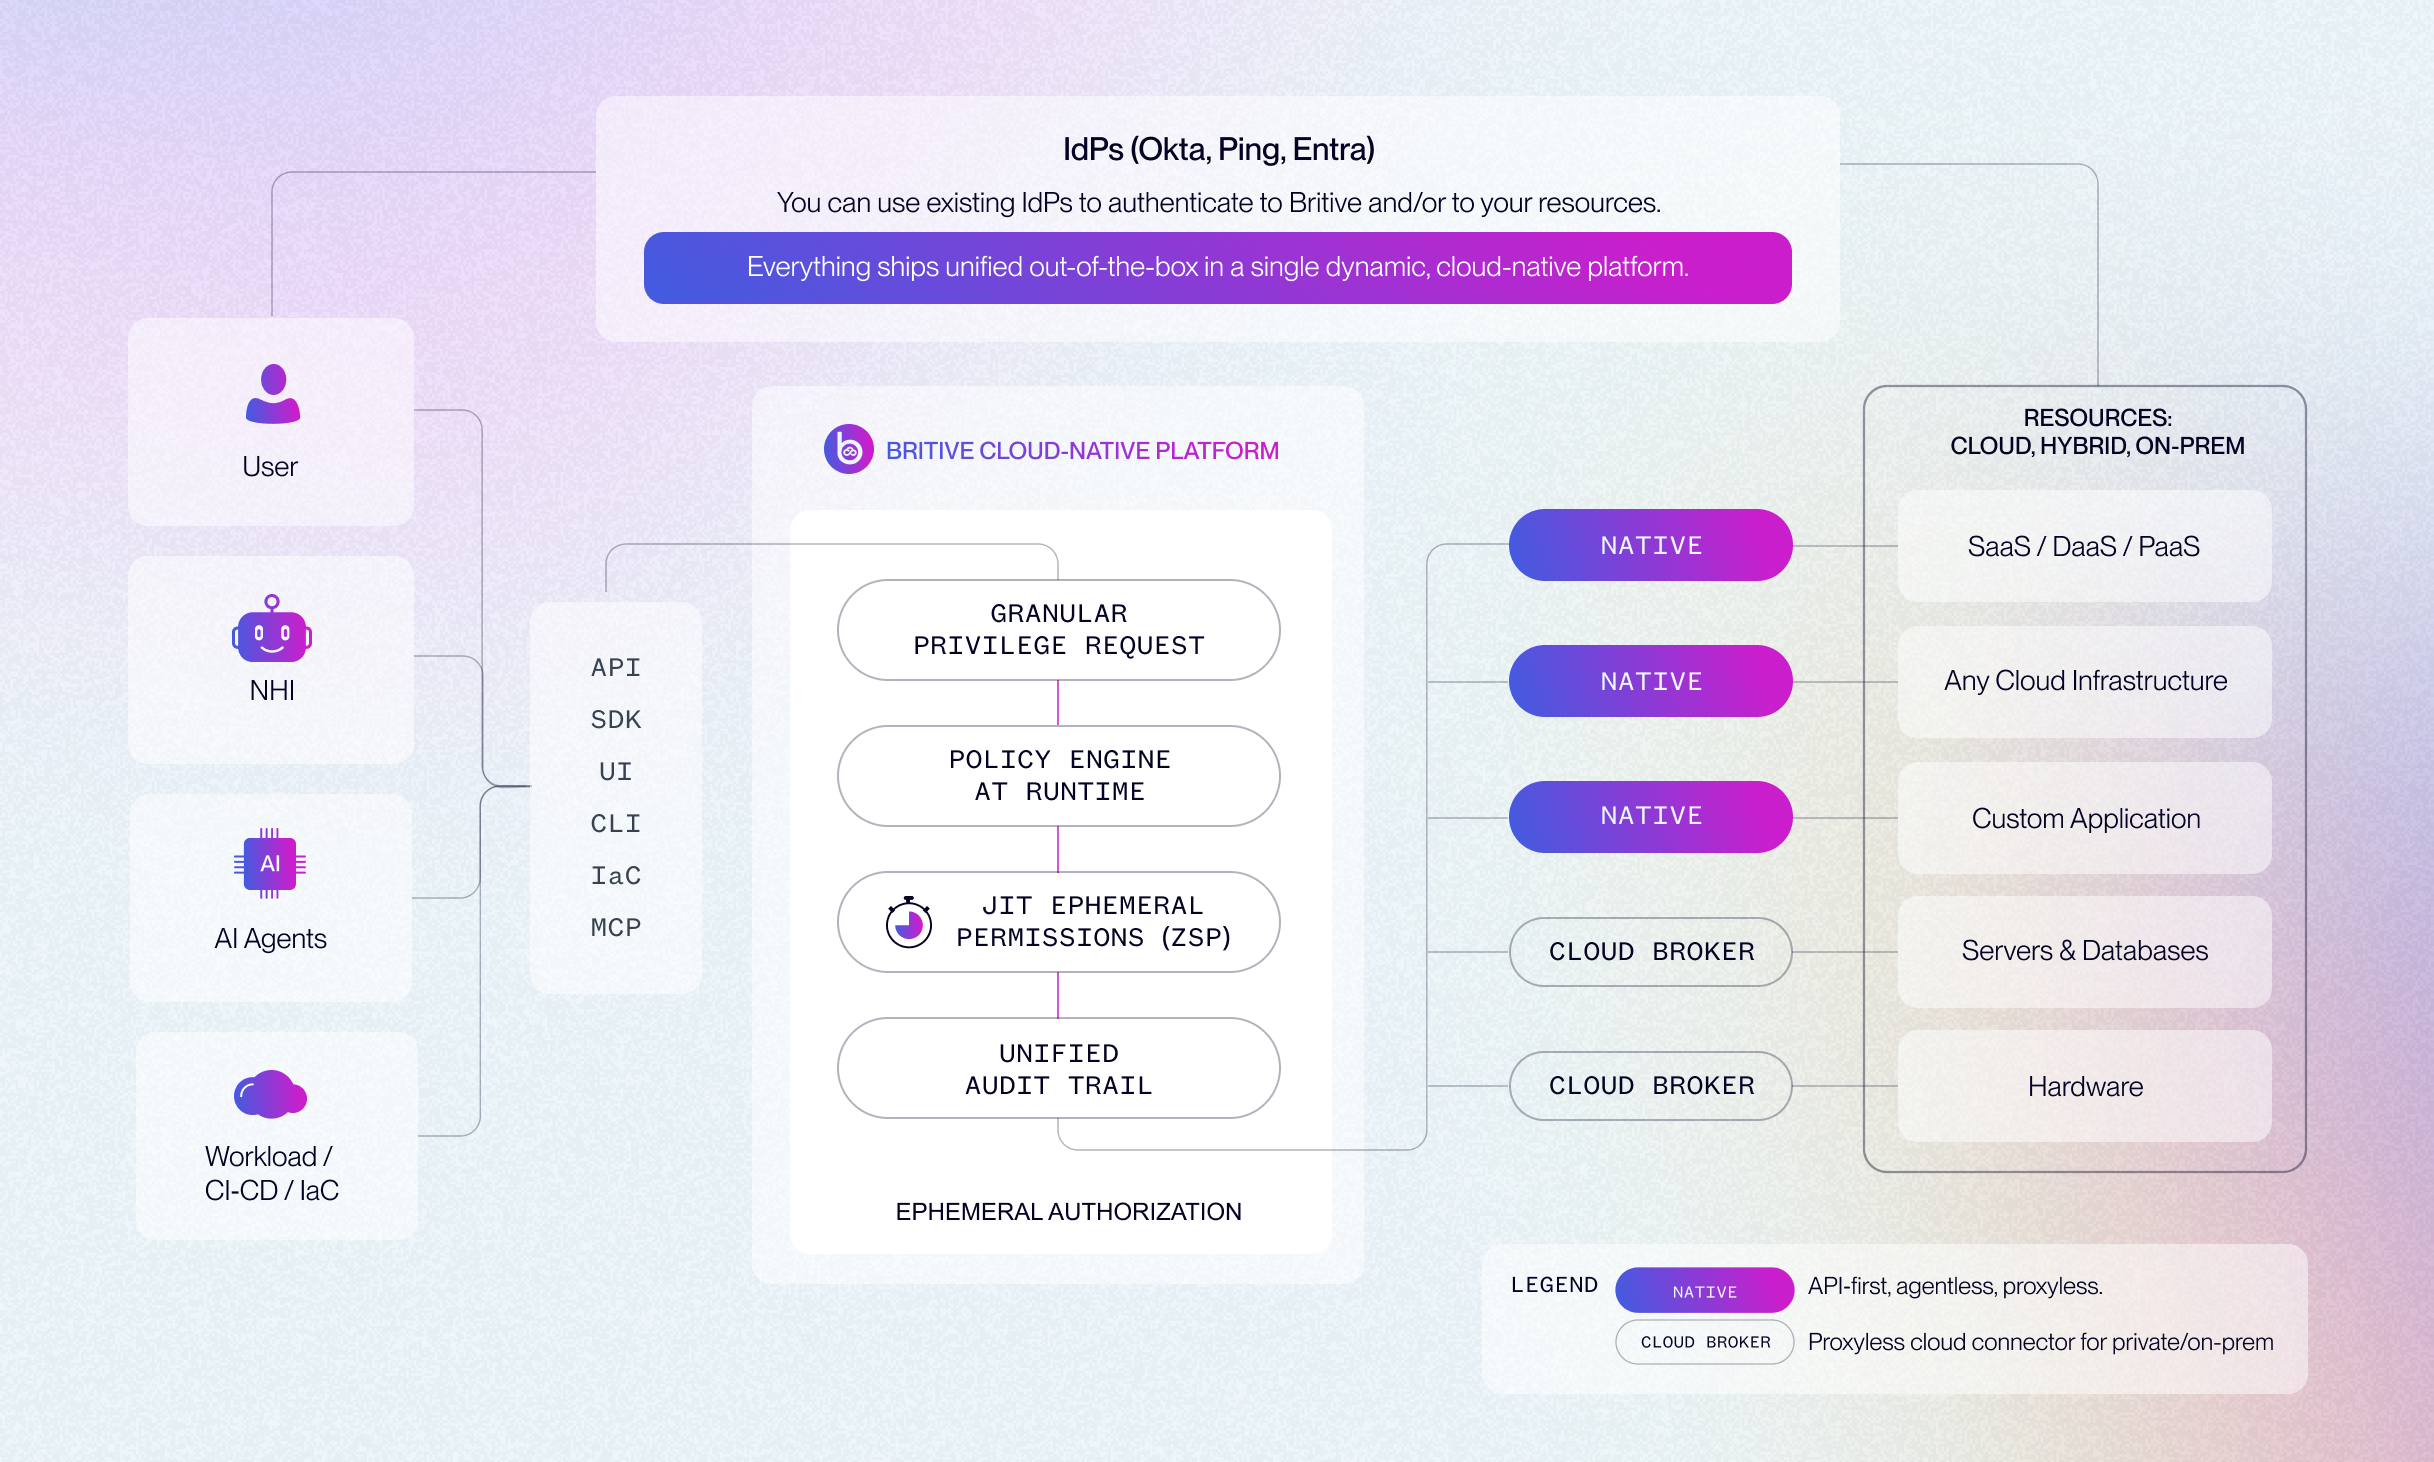Viewport: 2434px width, 1462px height.
Task: Click the Workload cloud icon
Action: point(270,1095)
